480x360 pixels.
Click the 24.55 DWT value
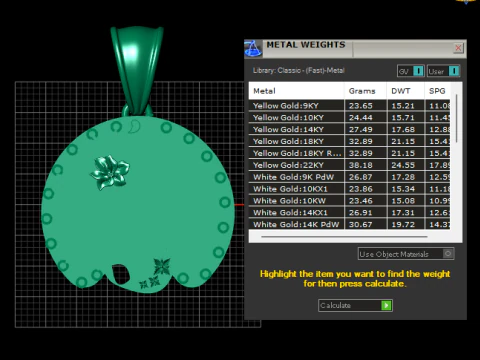point(403,165)
